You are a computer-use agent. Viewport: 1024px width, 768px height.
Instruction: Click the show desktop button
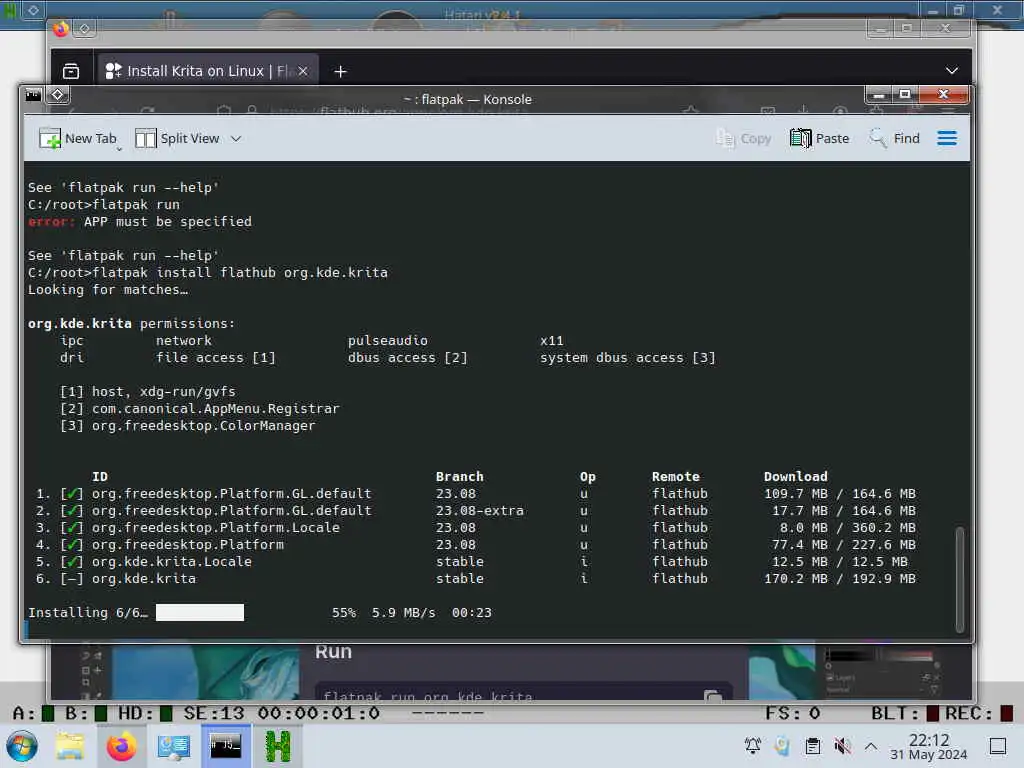point(998,746)
